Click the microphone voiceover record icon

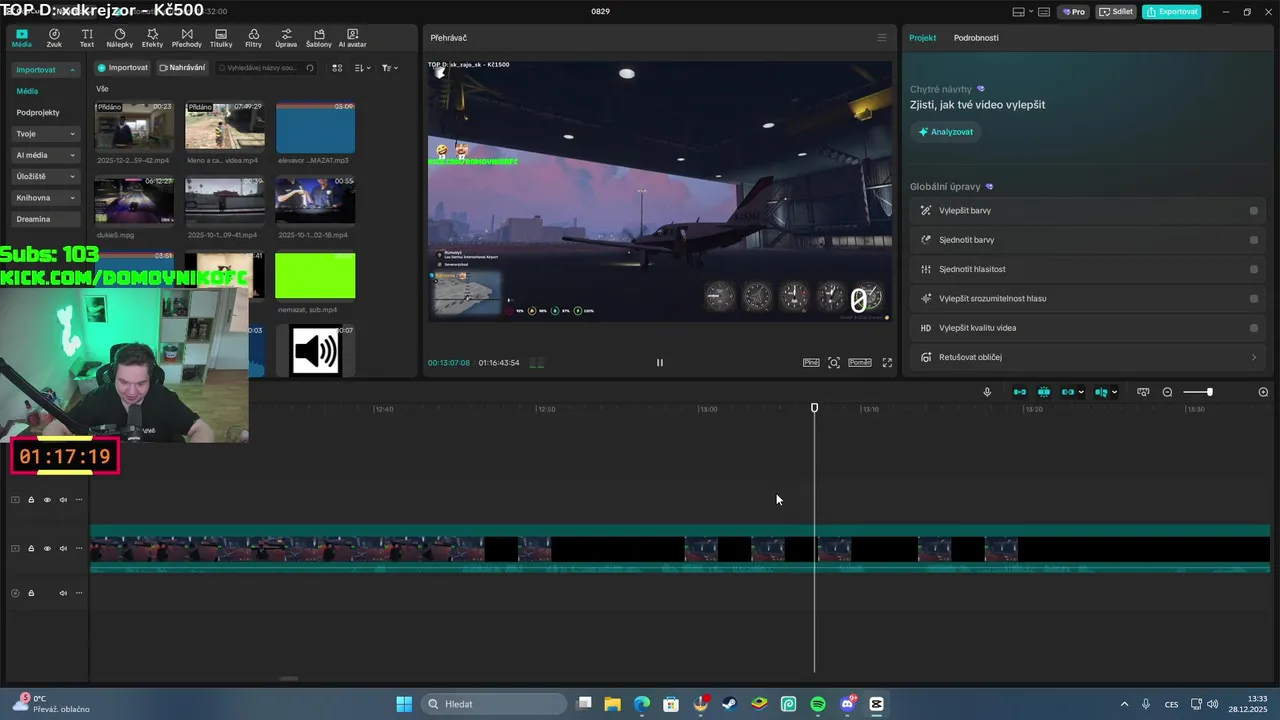pos(987,392)
